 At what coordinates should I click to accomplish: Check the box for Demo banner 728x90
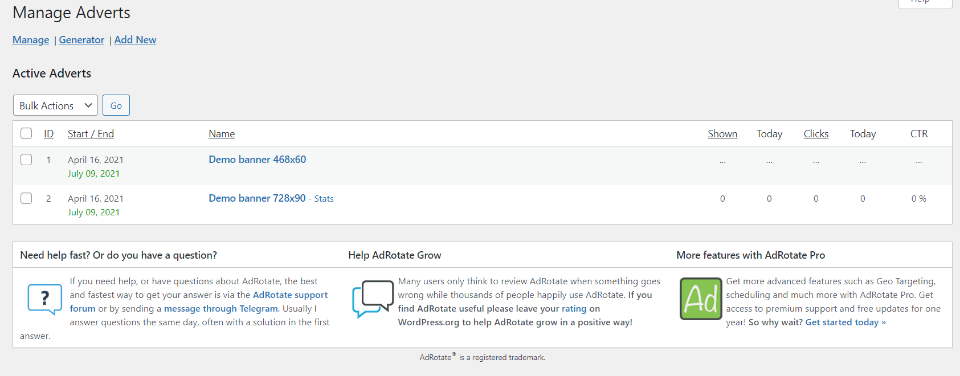(x=26, y=198)
